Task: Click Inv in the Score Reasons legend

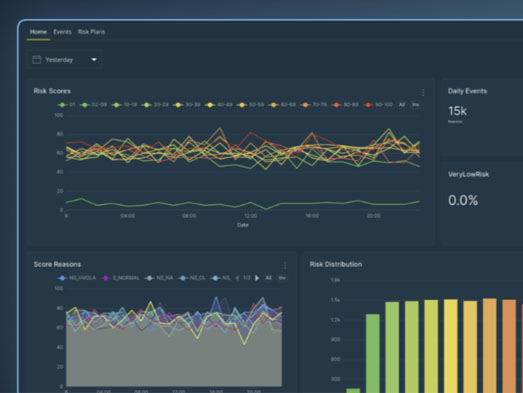Action: point(282,278)
